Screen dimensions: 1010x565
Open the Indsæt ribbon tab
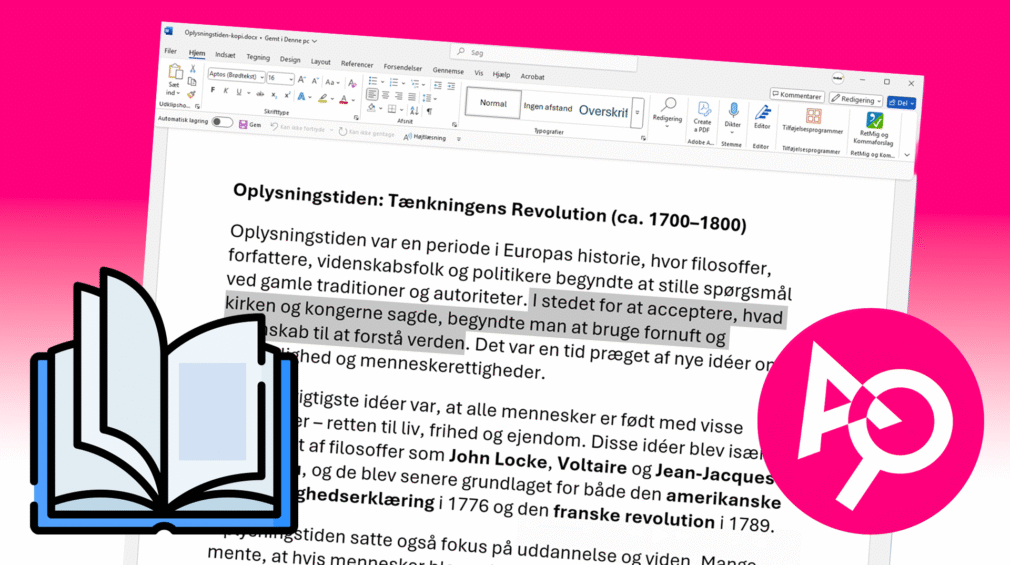225,56
